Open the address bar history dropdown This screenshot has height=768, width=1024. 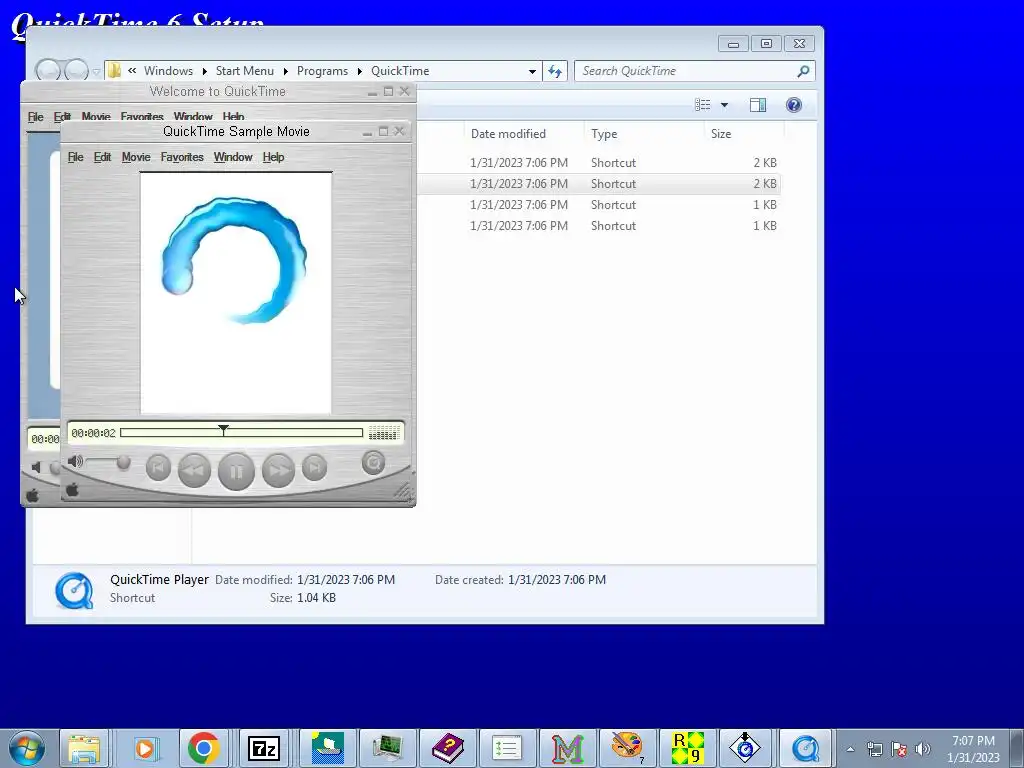click(532, 71)
